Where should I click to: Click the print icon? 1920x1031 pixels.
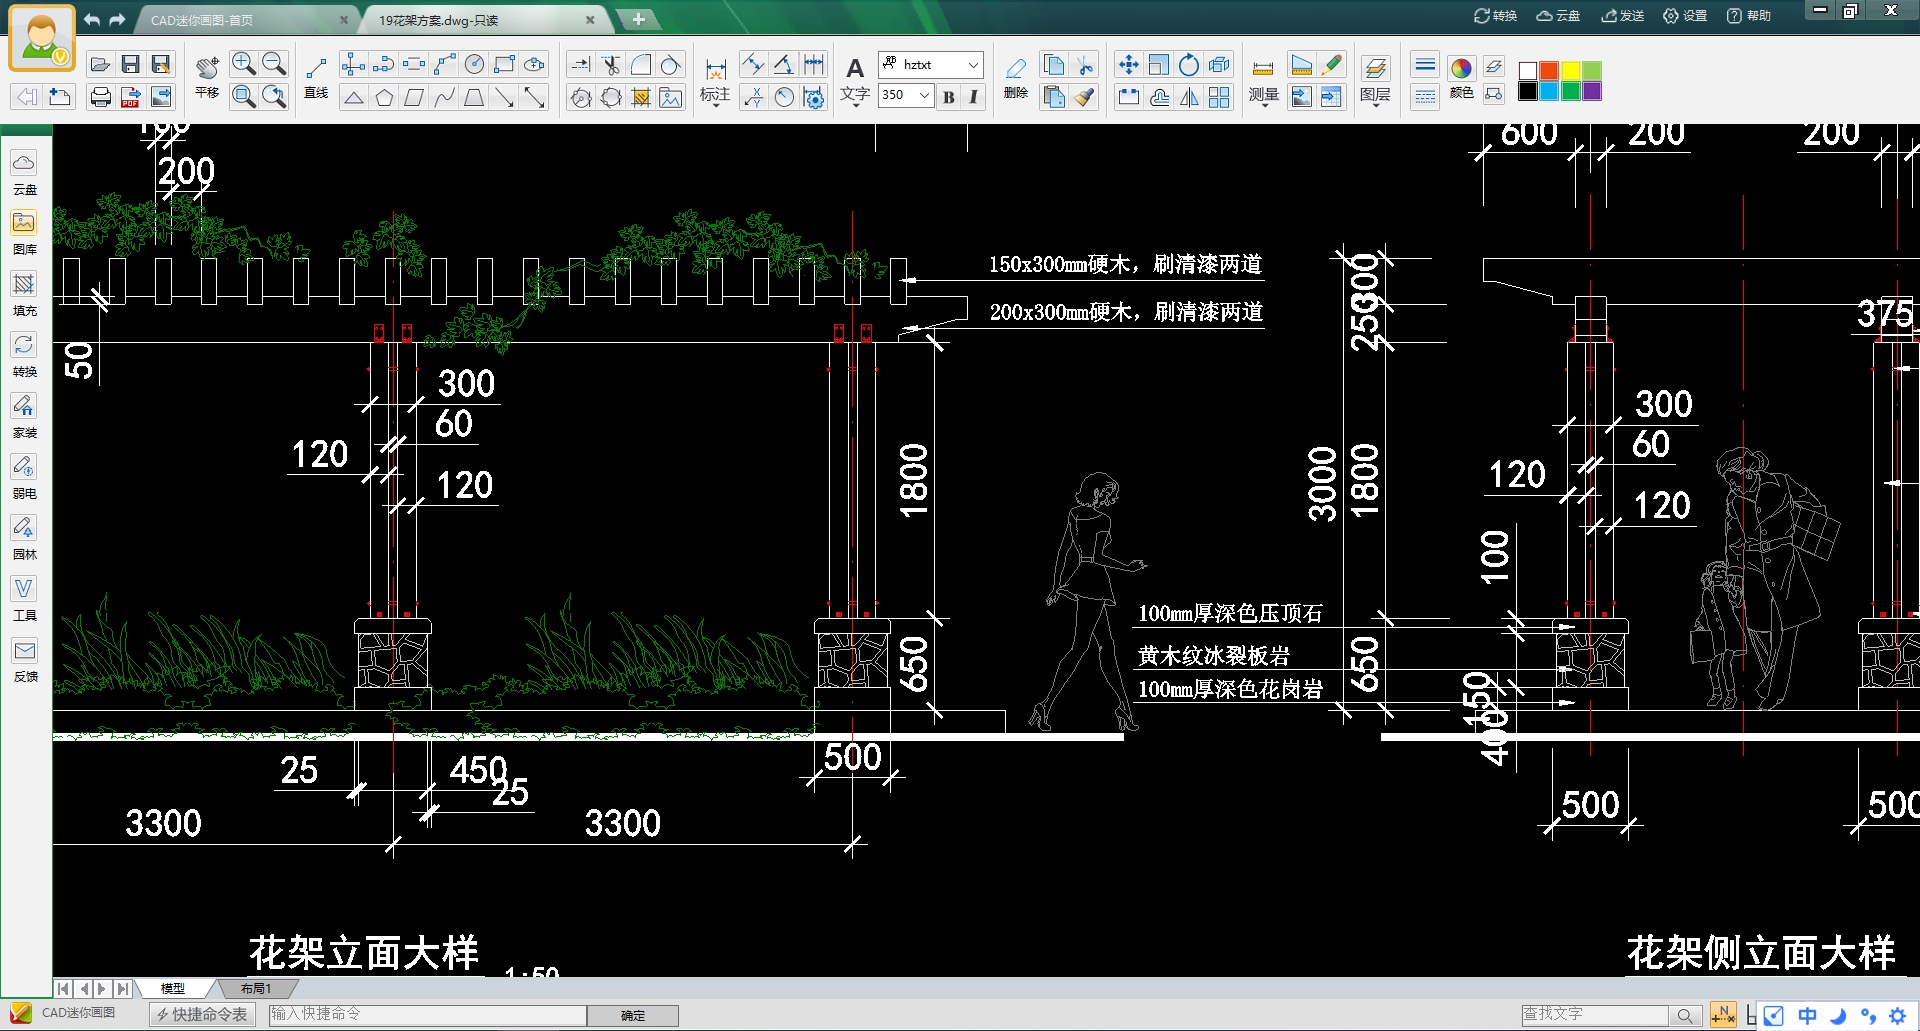(100, 97)
